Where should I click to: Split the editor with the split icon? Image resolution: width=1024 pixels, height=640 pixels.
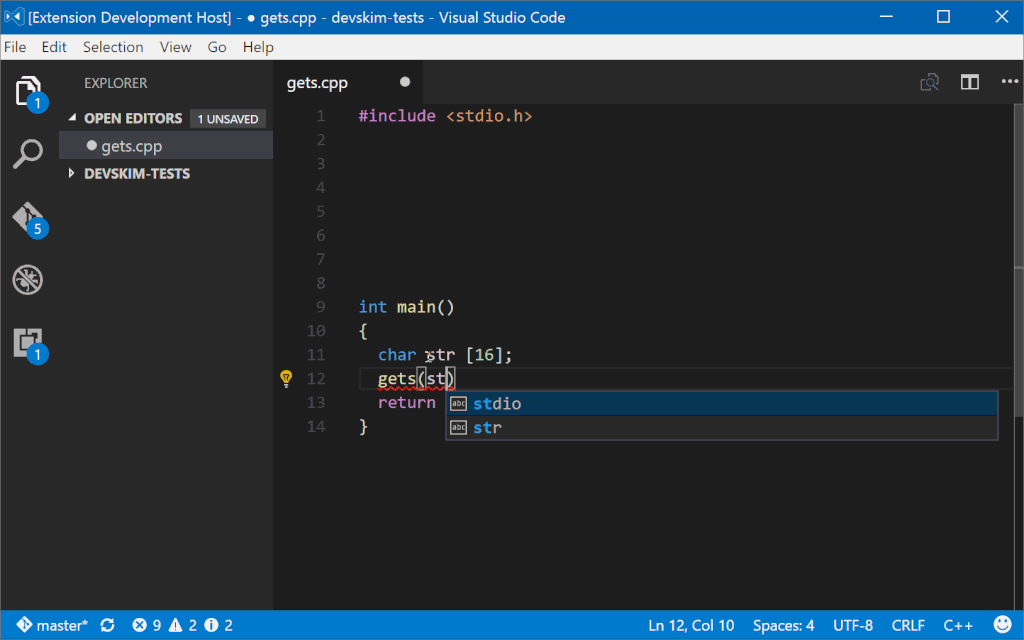[x=970, y=82]
